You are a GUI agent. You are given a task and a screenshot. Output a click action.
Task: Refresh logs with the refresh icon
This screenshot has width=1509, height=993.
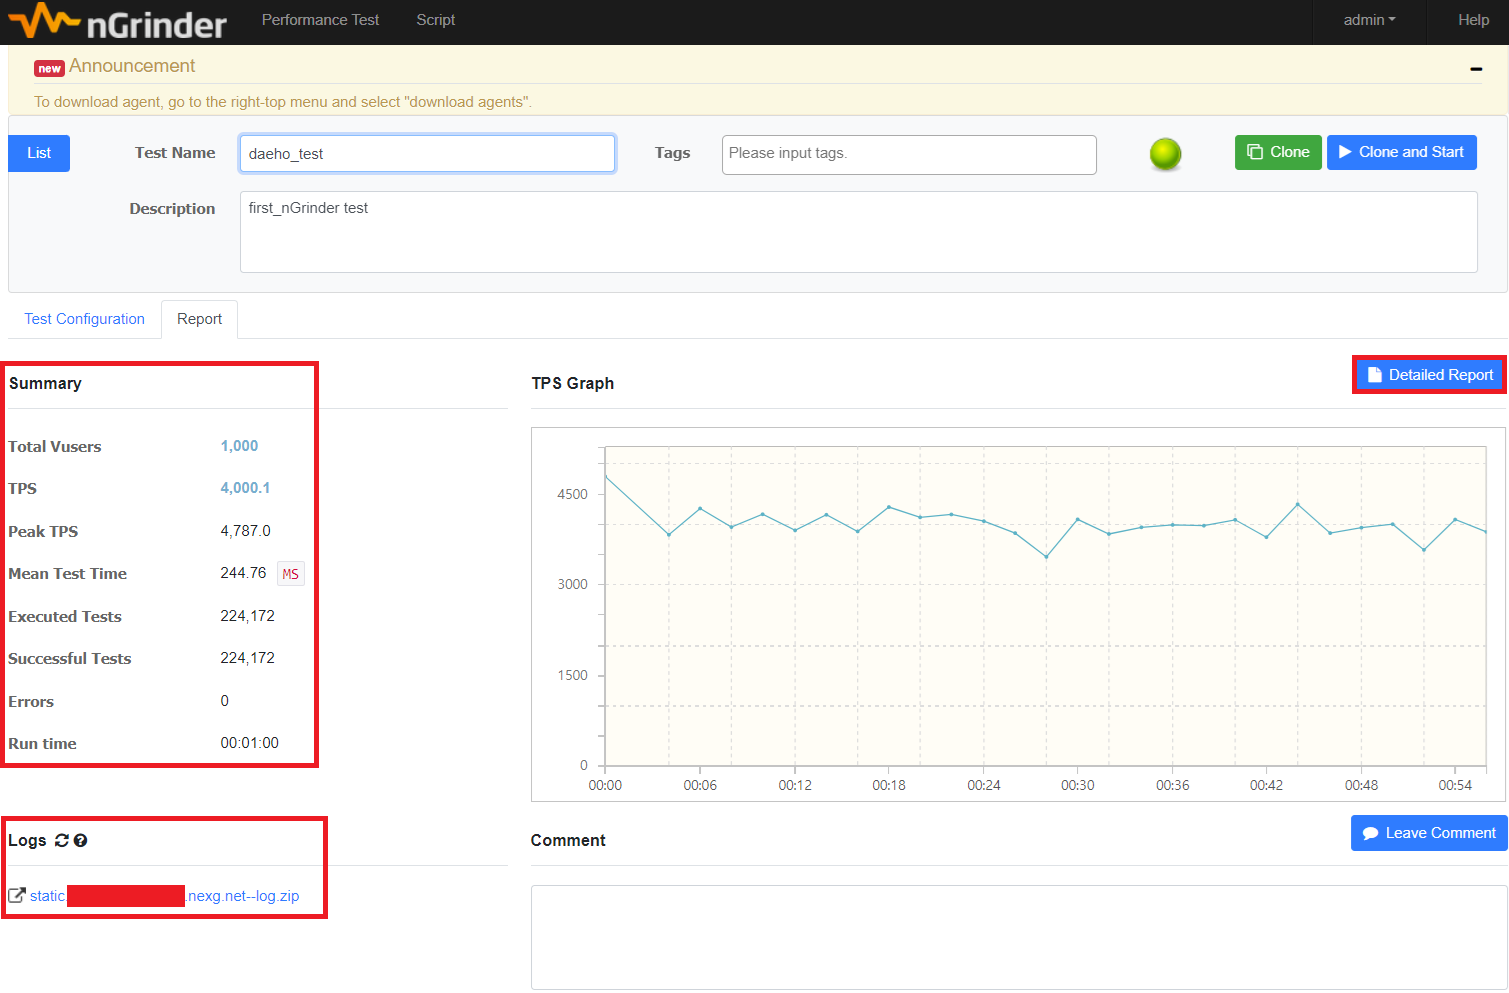pos(62,840)
